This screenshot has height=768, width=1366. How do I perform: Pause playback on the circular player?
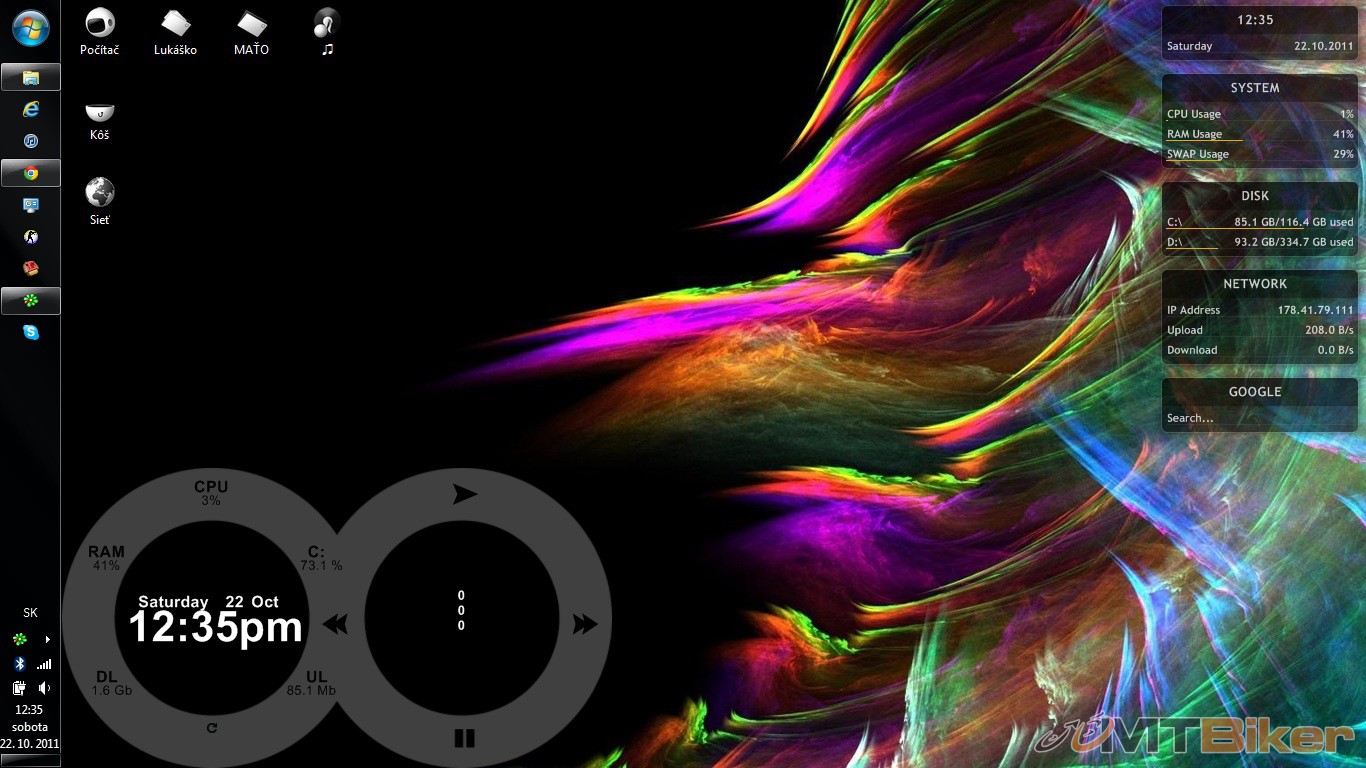pos(464,738)
